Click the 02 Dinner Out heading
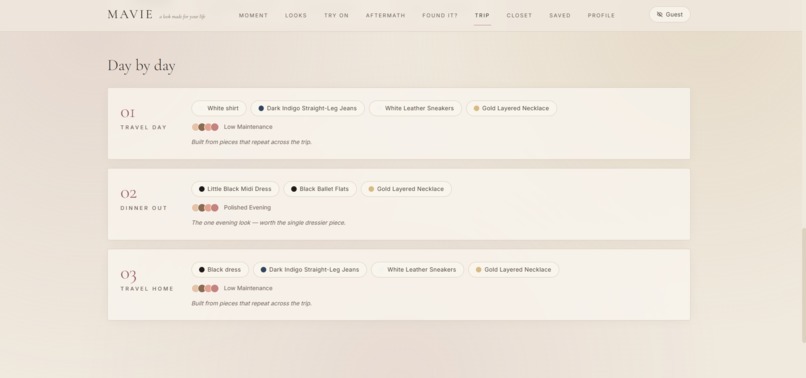 point(144,200)
